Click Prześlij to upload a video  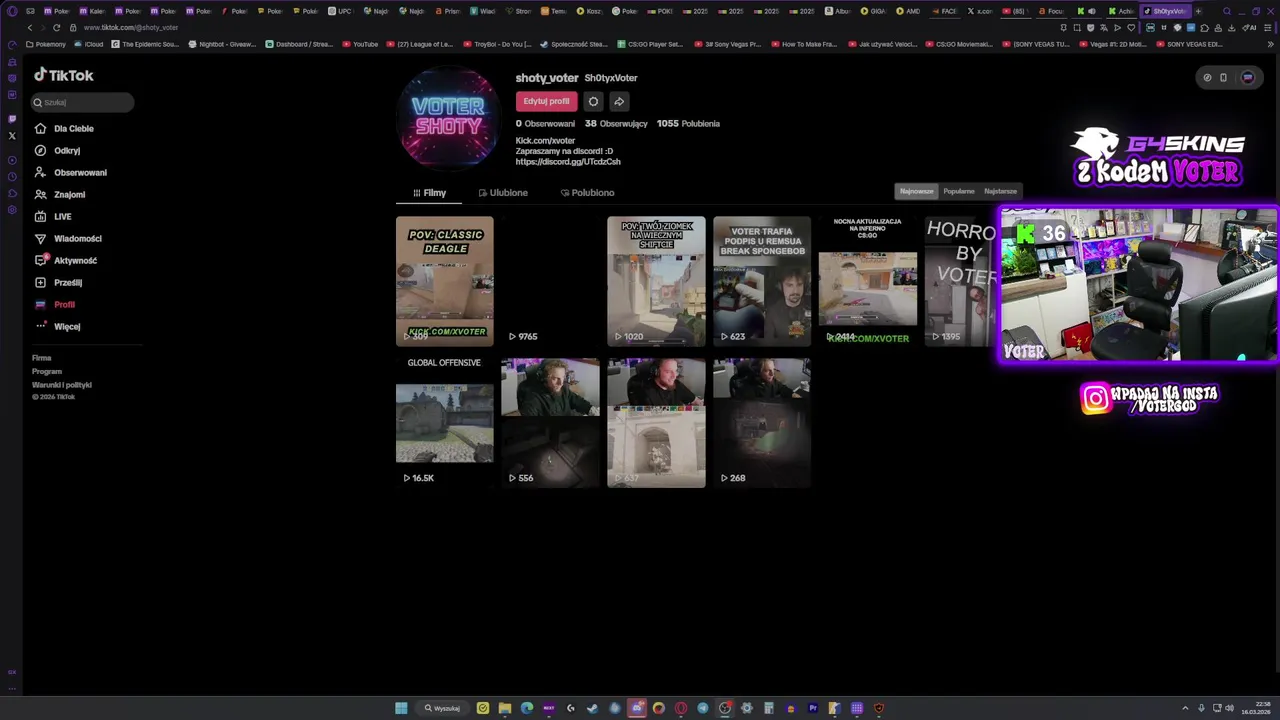pyautogui.click(x=58, y=283)
